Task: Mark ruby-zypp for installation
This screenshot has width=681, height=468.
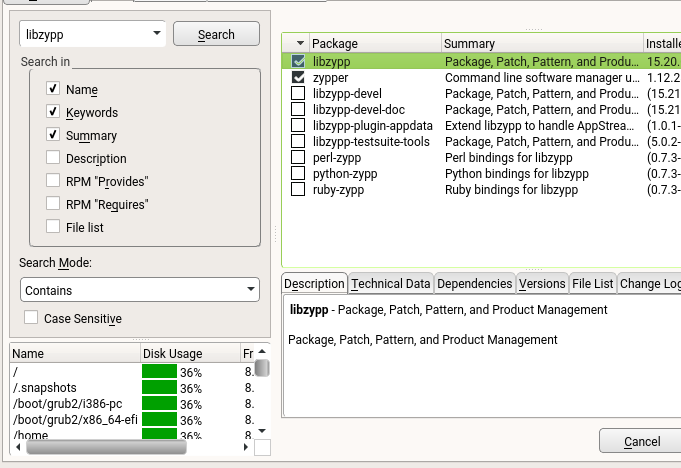Action: click(x=298, y=190)
